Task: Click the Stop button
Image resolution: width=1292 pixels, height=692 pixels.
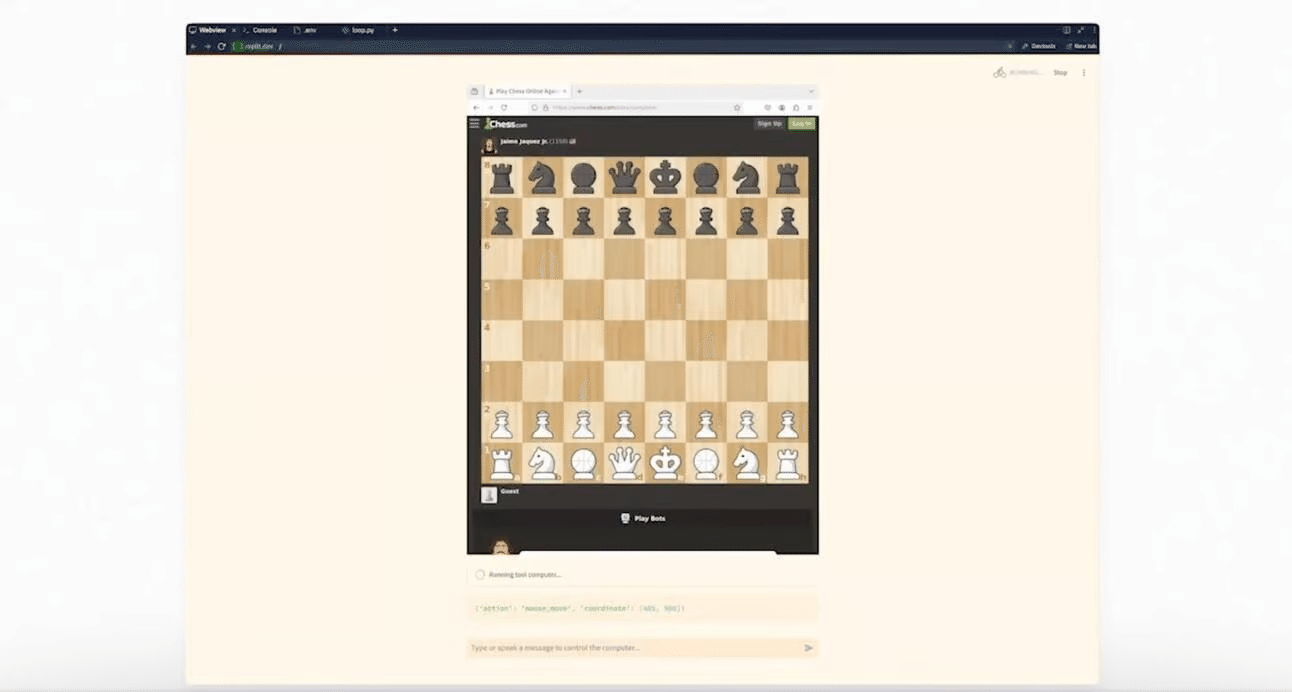Action: click(1060, 73)
